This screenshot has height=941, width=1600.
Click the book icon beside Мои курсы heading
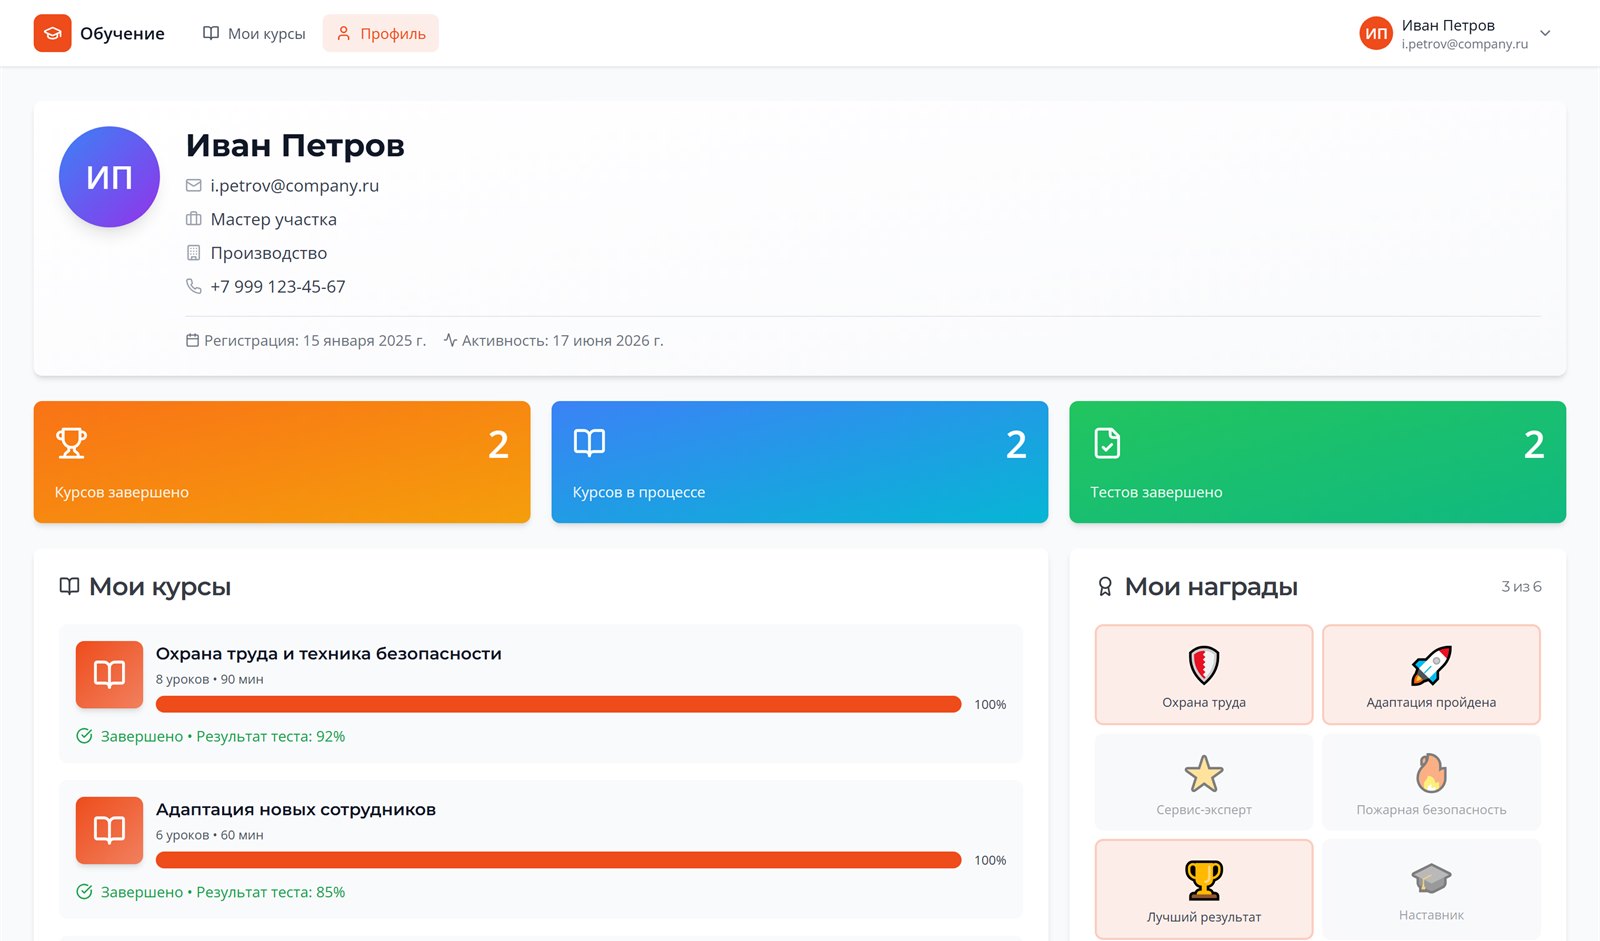point(69,586)
